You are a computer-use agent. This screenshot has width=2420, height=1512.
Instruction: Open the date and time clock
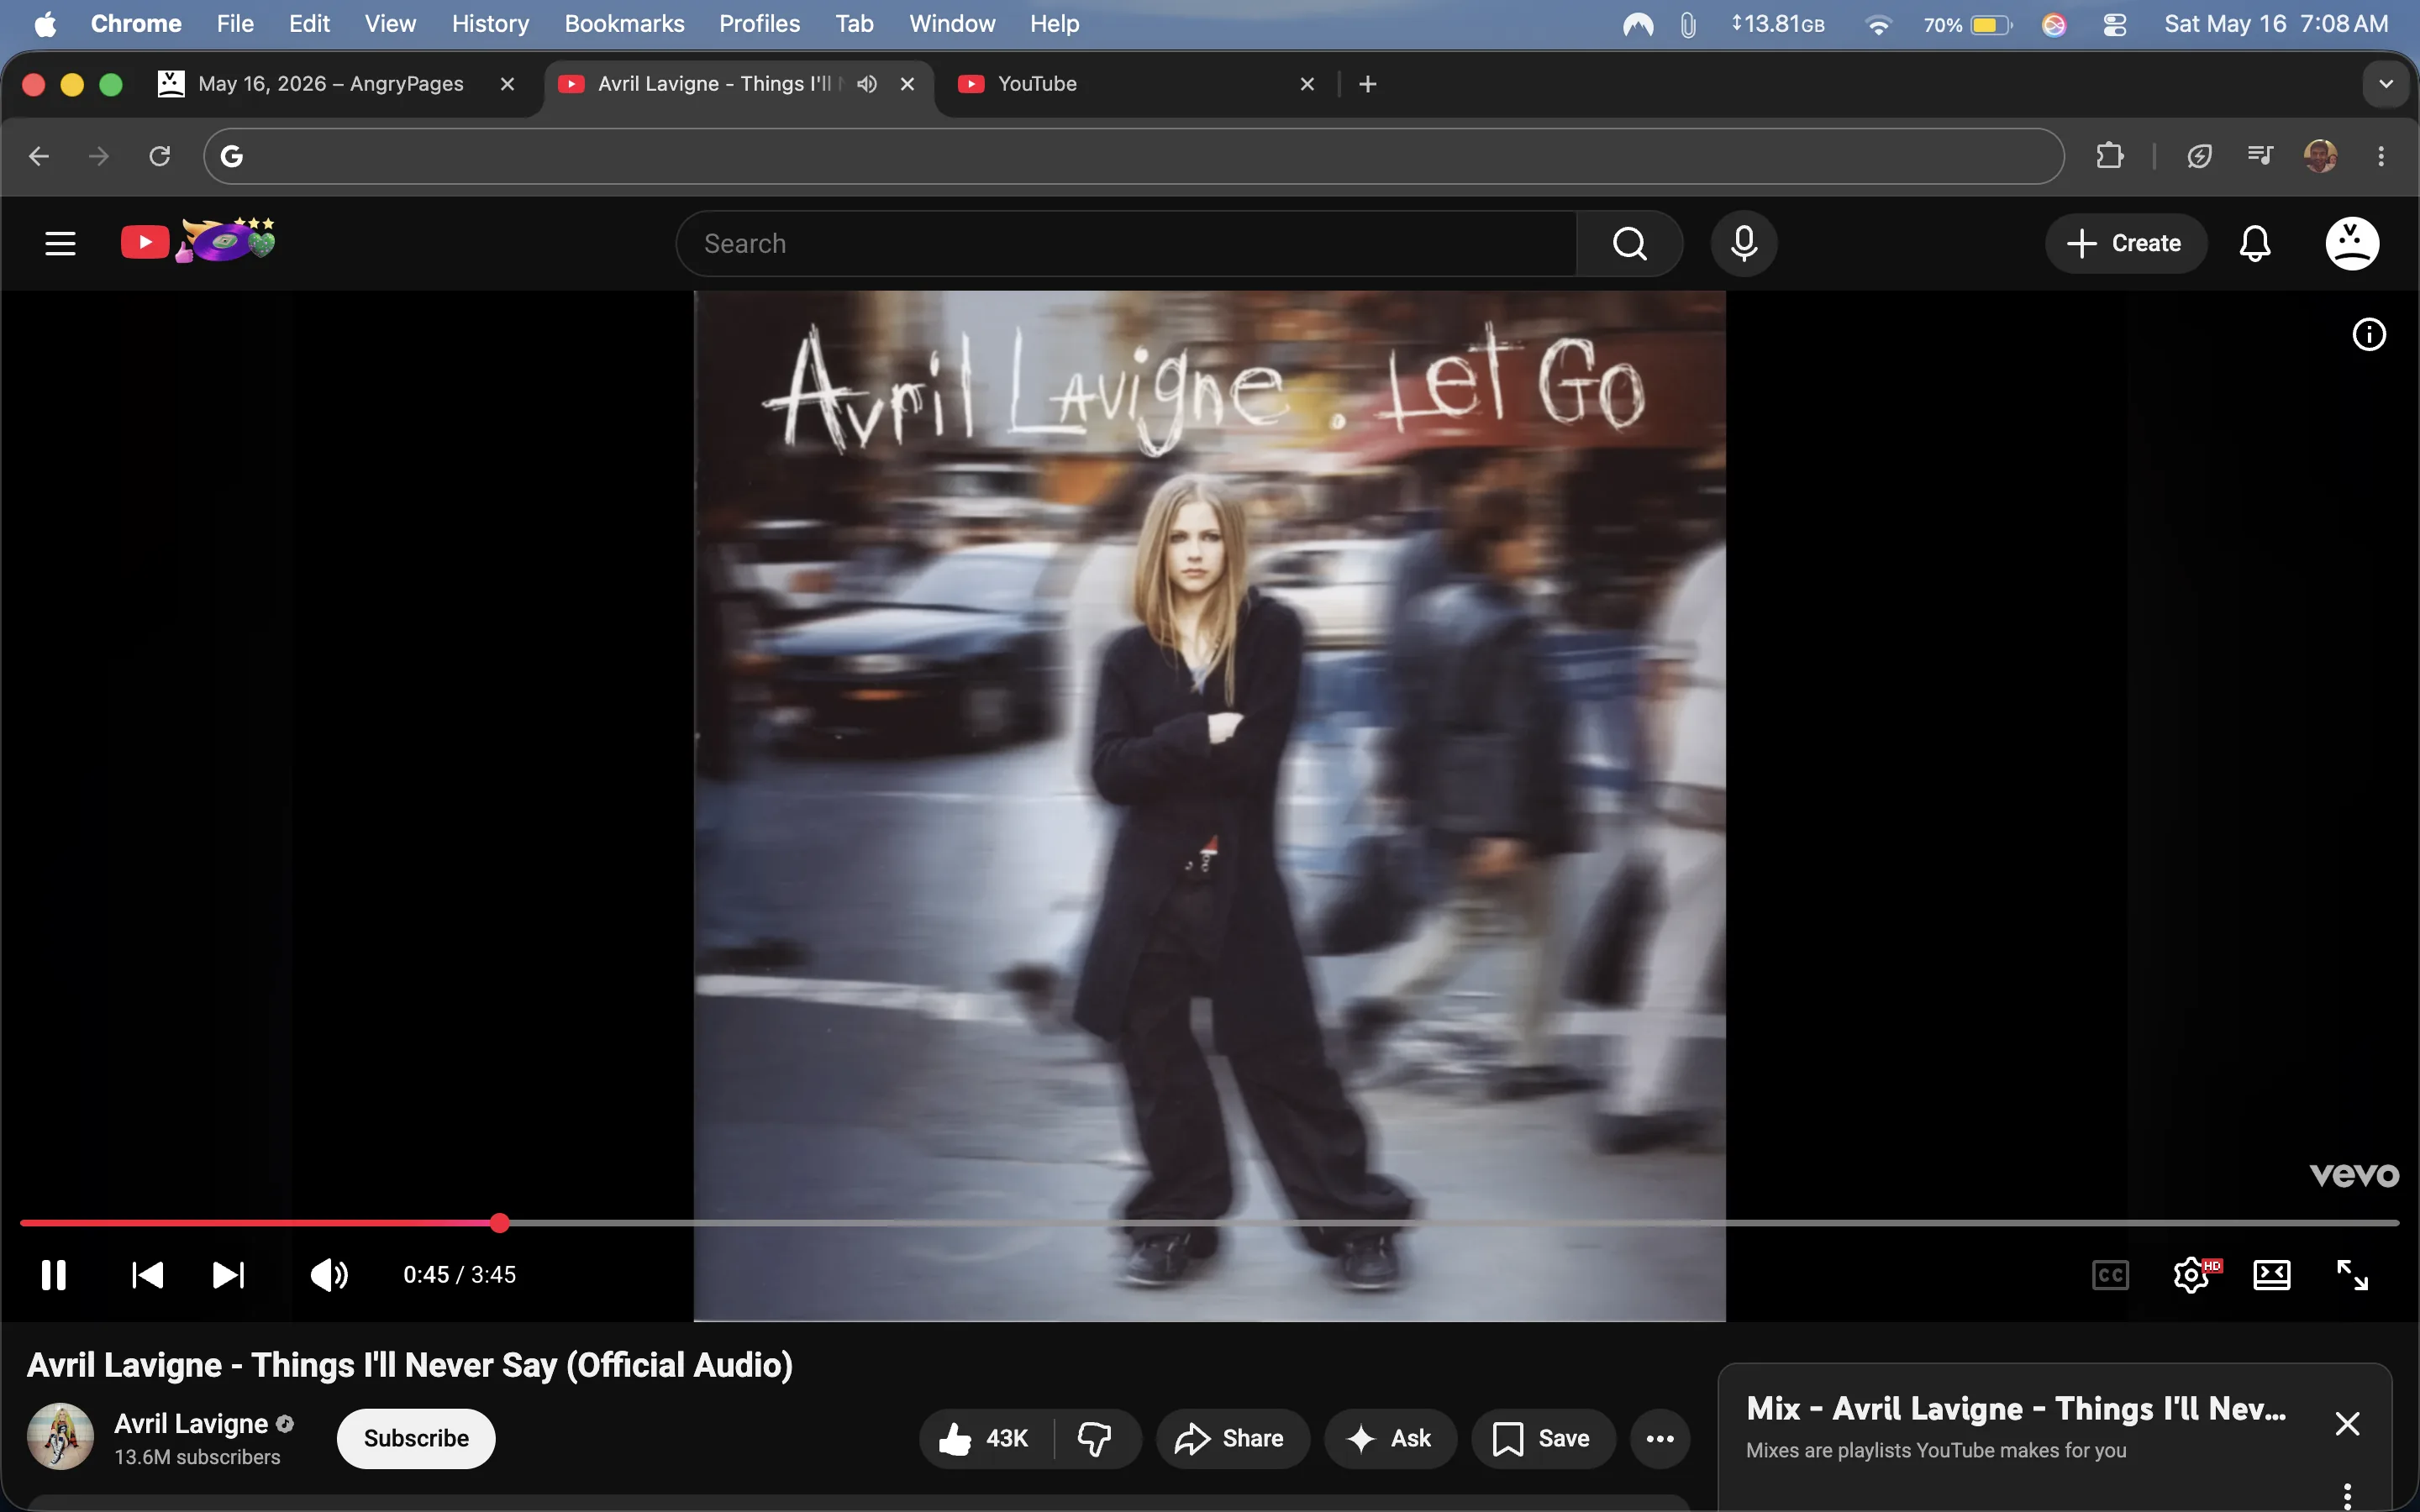(2275, 23)
